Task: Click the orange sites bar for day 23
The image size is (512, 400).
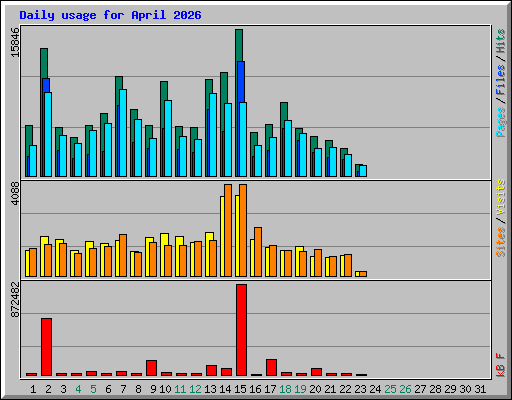Action: coord(363,274)
